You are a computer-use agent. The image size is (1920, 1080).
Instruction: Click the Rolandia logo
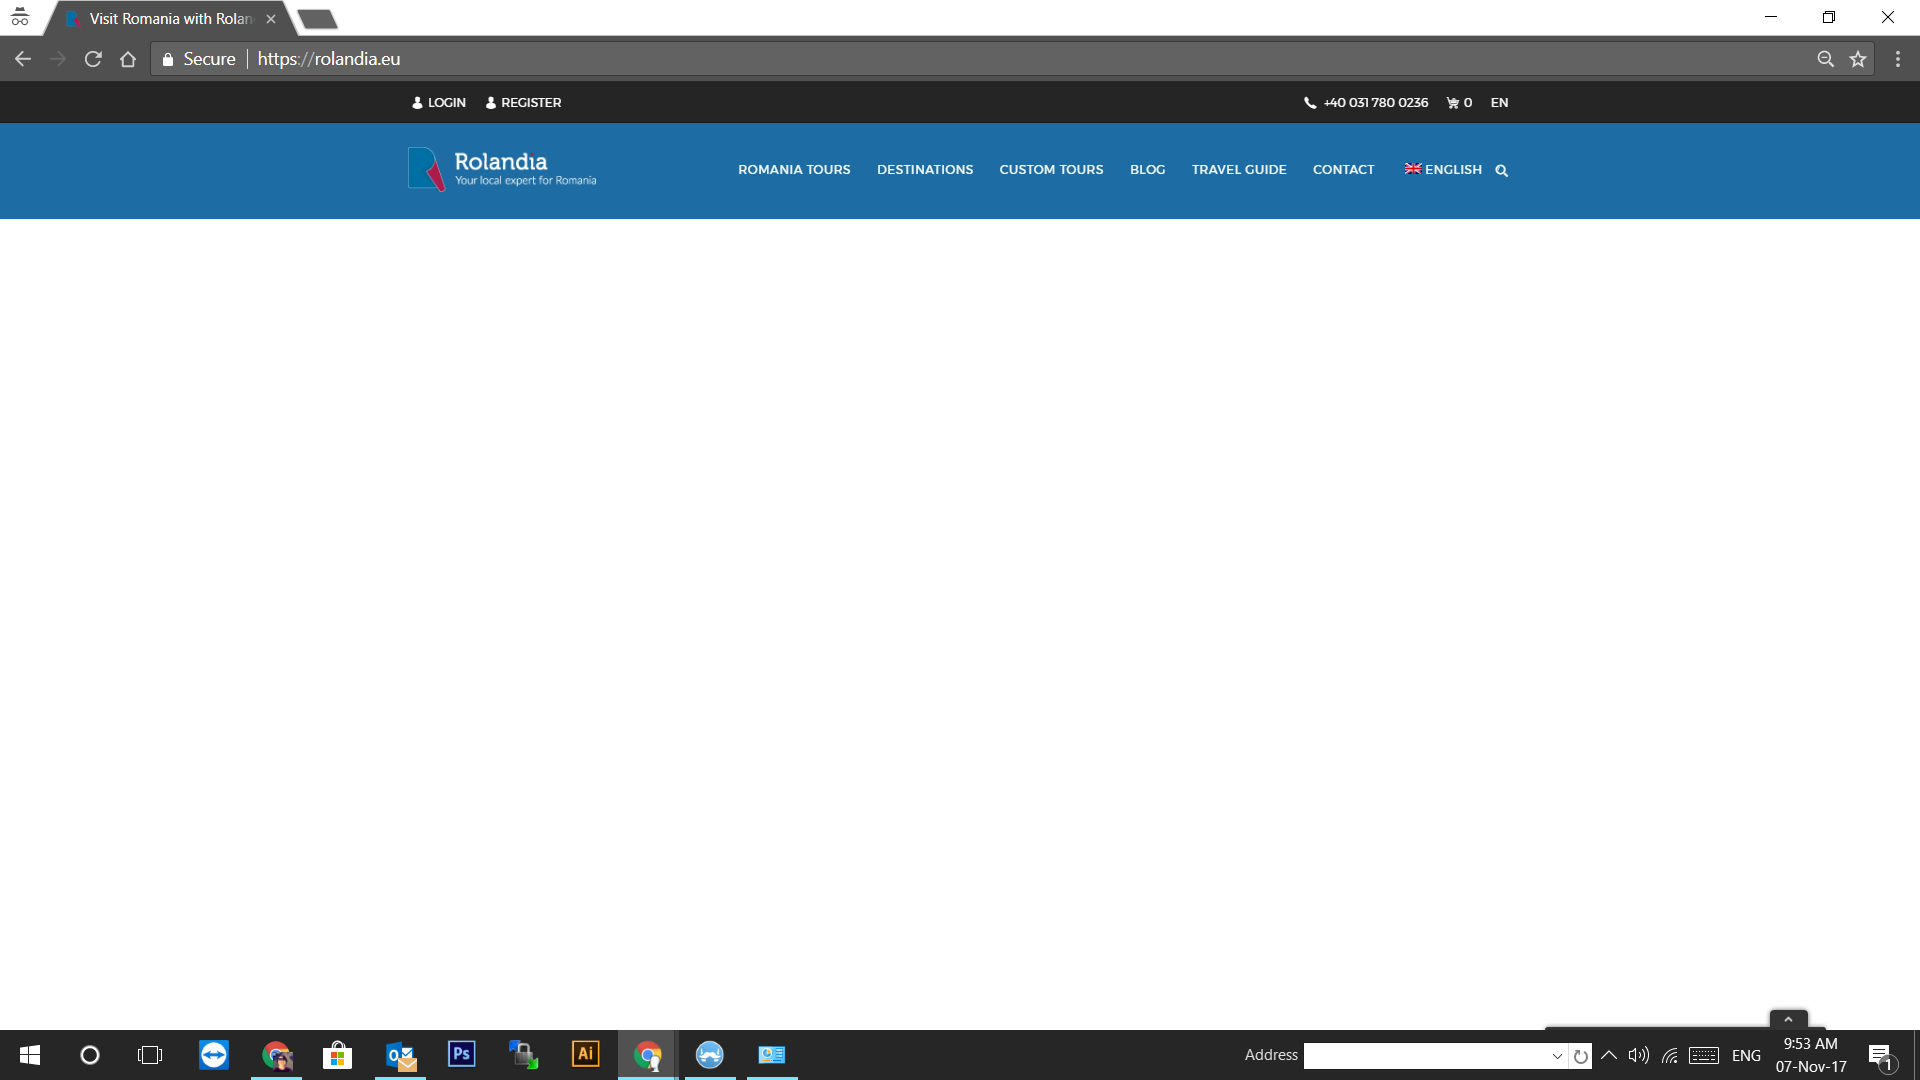click(x=502, y=169)
